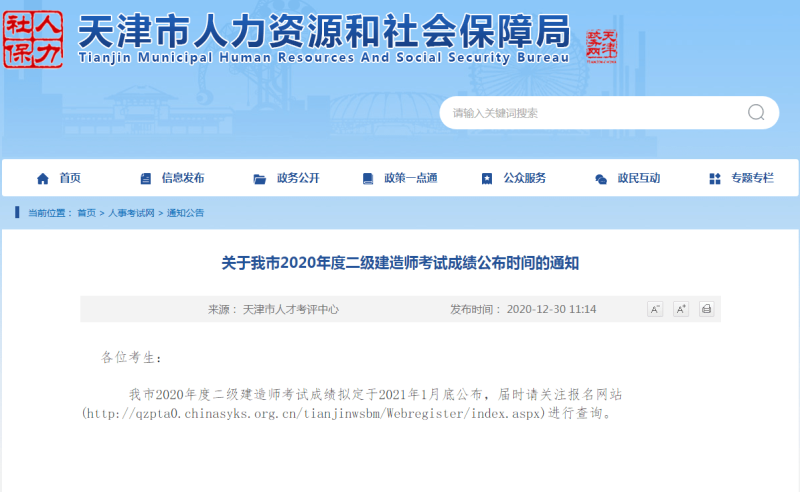Click the keyword search input box
Viewport: 800px width, 492px height.
pos(590,113)
